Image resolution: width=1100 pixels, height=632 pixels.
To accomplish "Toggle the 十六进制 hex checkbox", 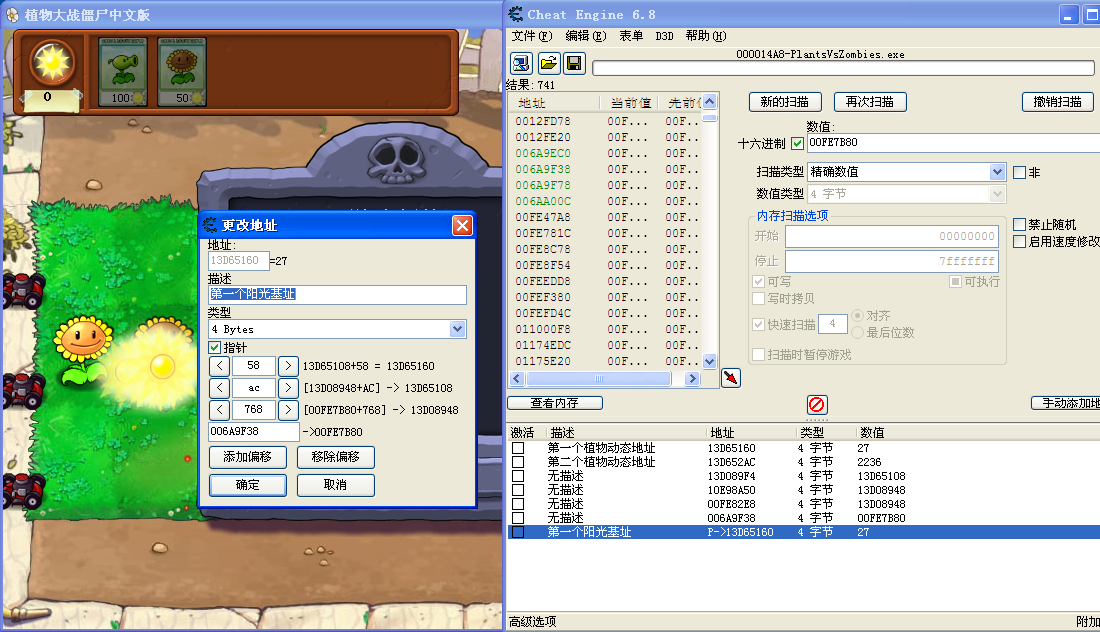I will coord(797,143).
